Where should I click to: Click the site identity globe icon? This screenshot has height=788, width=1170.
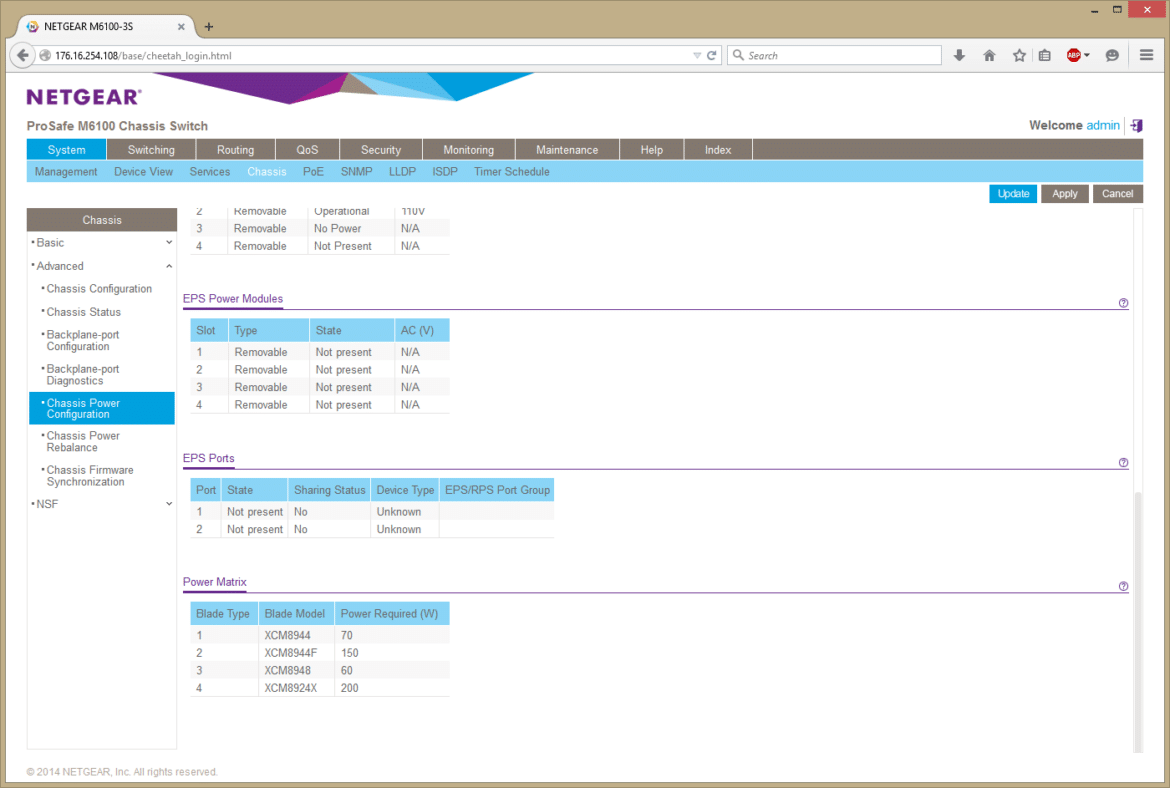click(45, 55)
